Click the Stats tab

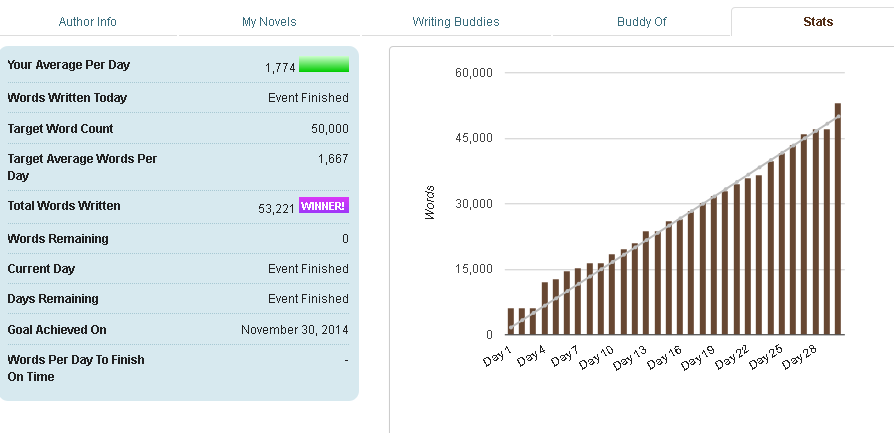click(x=818, y=21)
